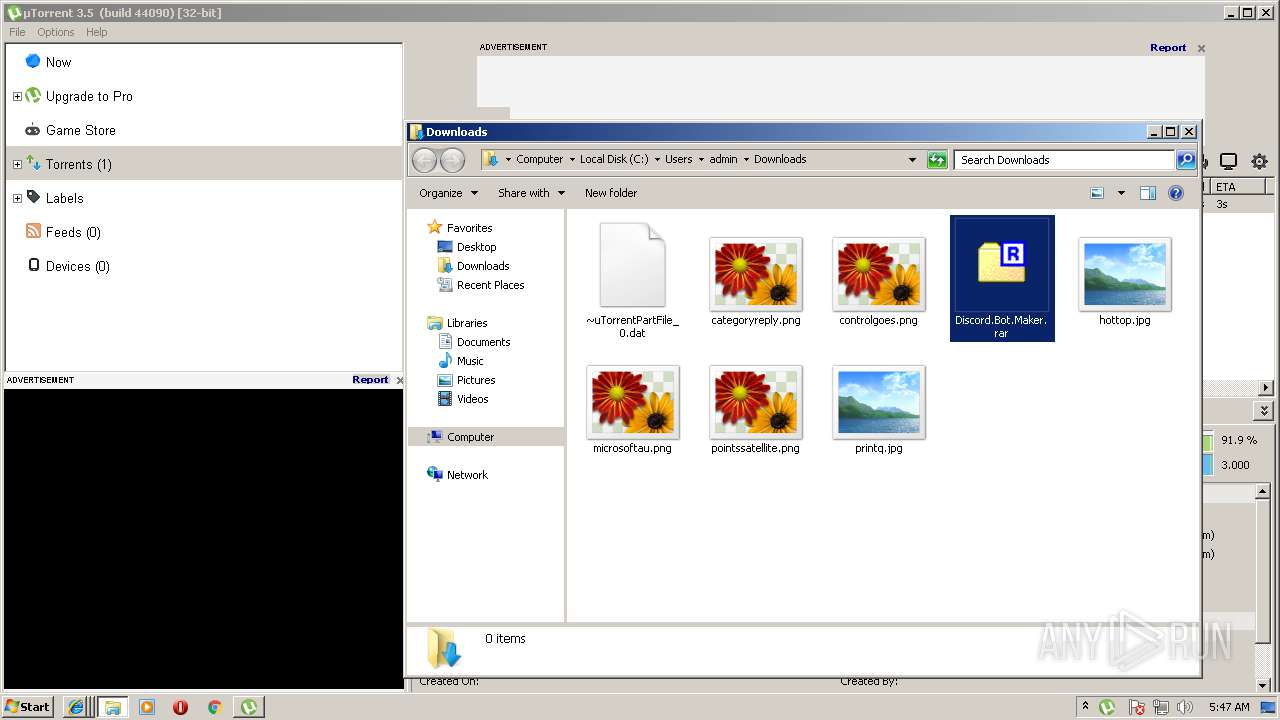Viewport: 1280px width, 720px height.
Task: Click admin breadcrumb segment
Action: pos(723,159)
